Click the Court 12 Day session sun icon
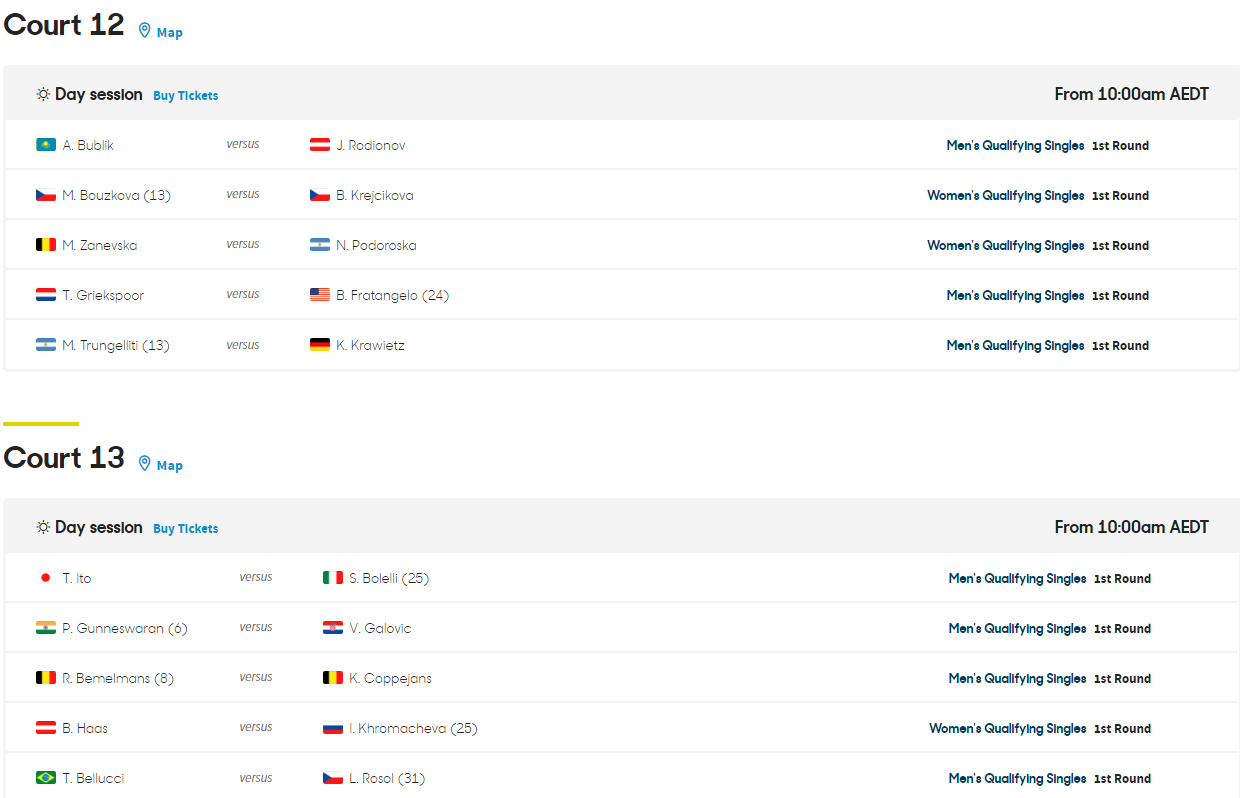The width and height of the screenshot is (1240, 798). coord(43,94)
